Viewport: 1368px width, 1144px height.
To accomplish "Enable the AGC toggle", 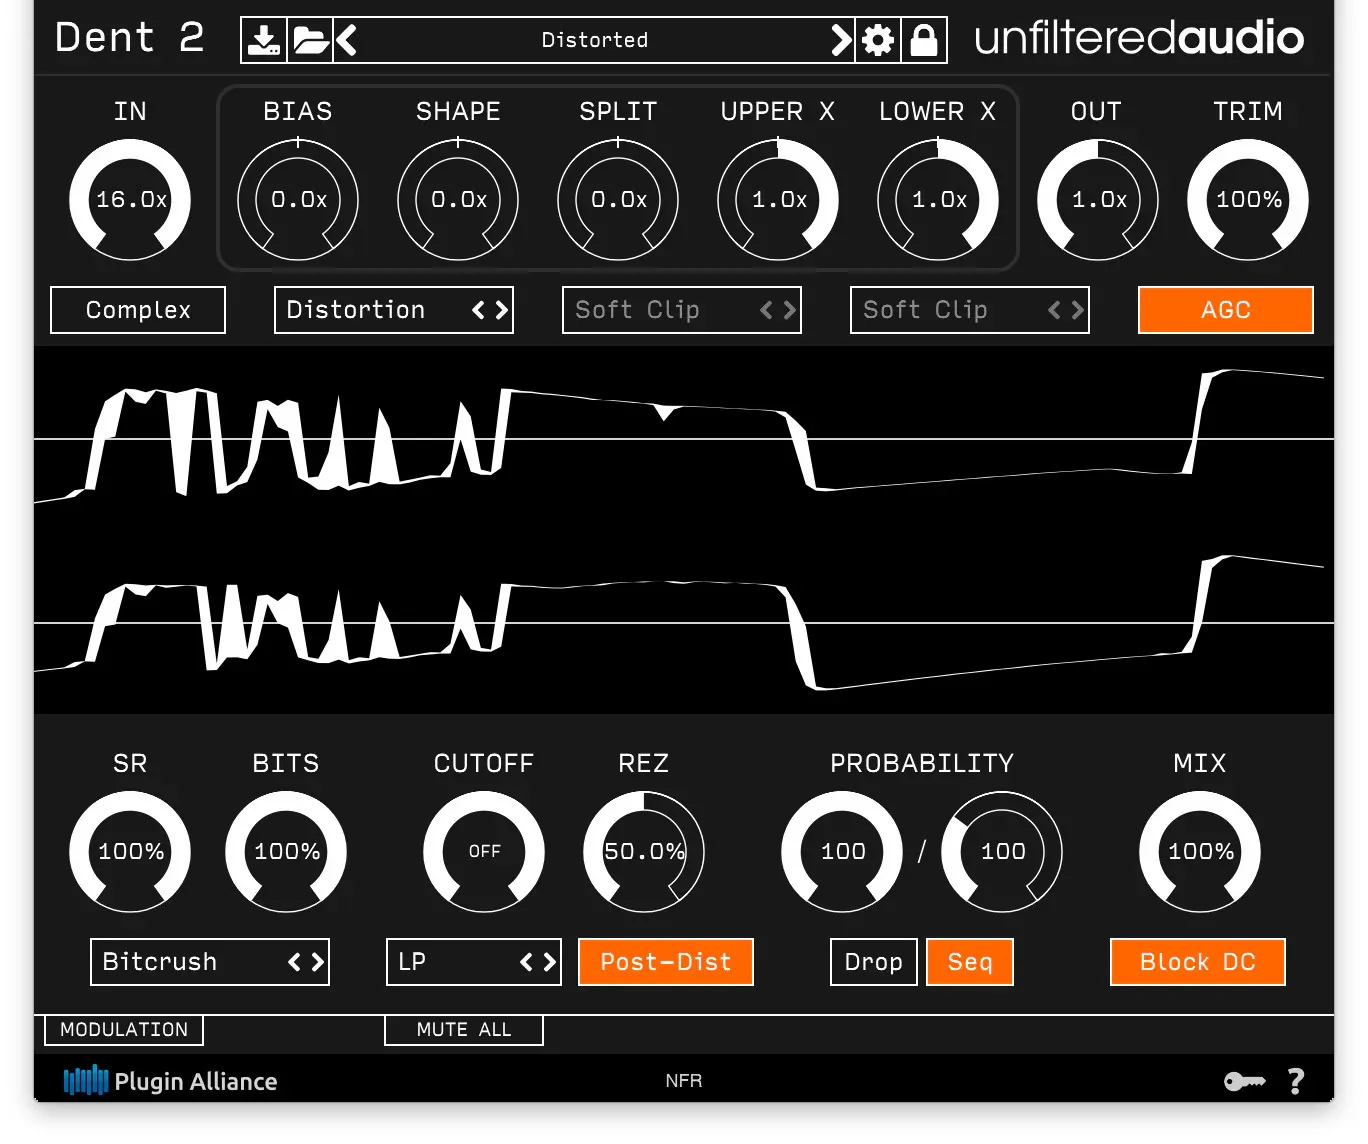I will 1225,310.
